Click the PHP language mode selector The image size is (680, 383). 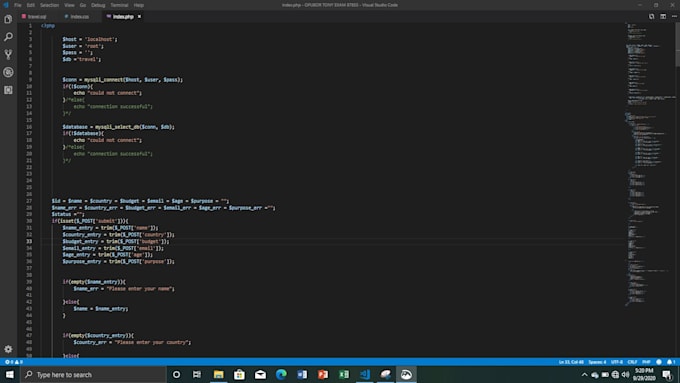click(x=646, y=362)
